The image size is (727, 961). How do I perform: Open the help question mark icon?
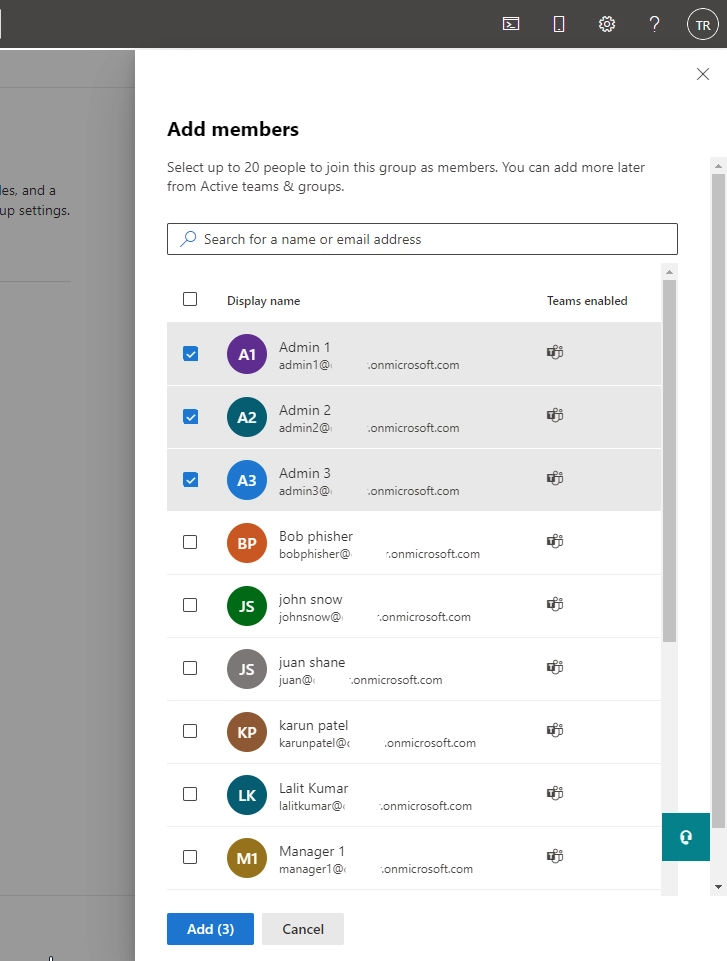coord(655,24)
